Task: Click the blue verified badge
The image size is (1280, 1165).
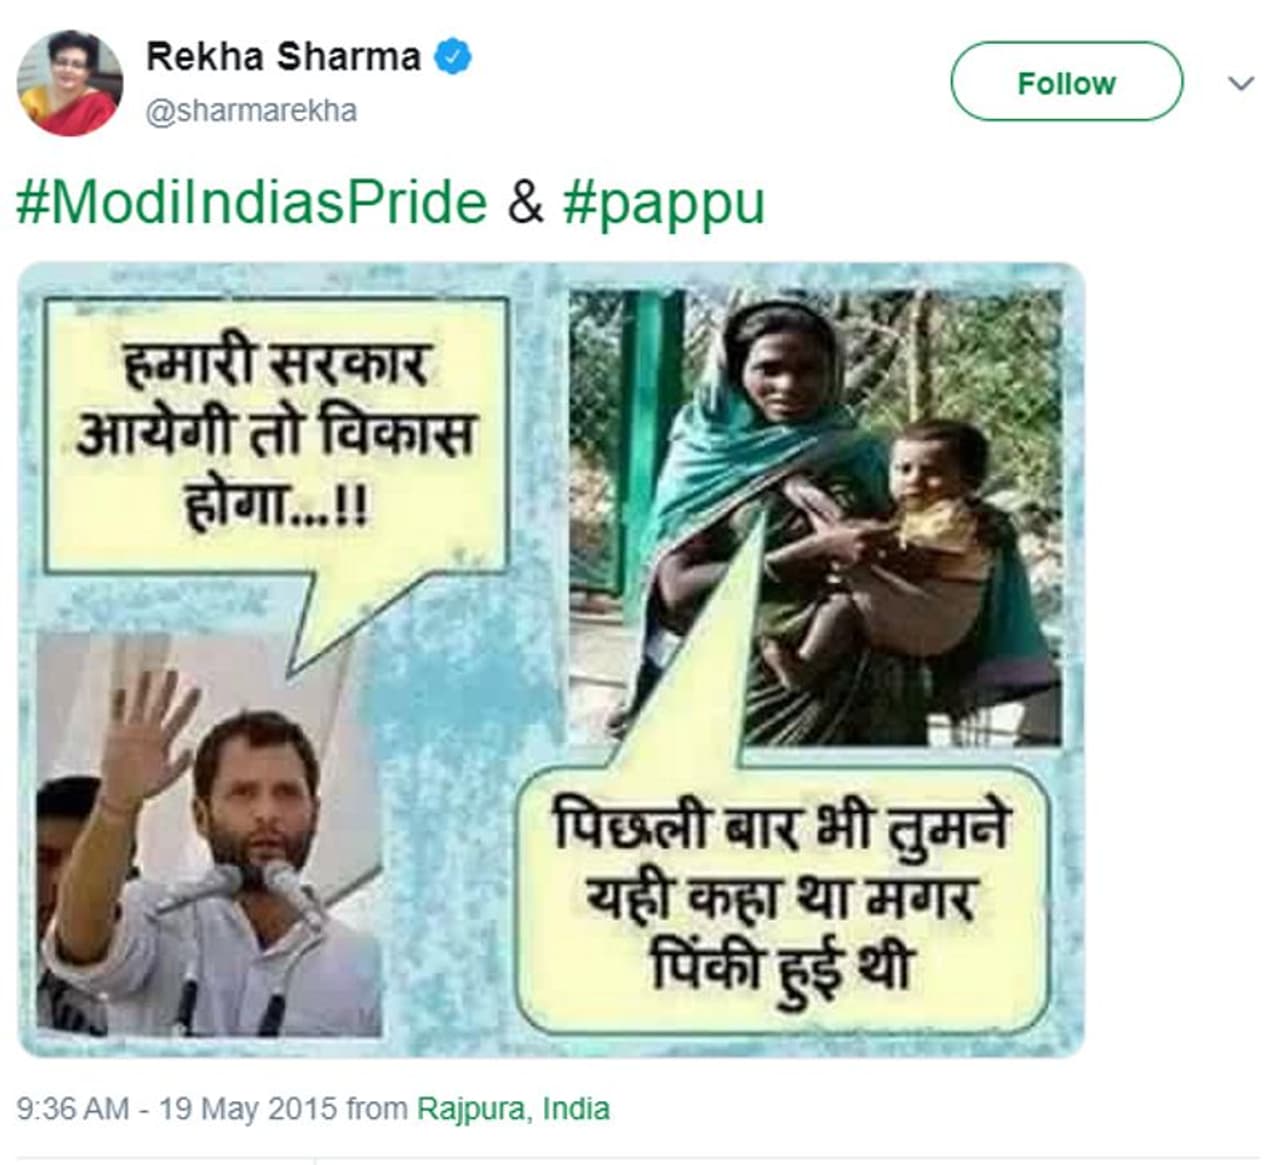Action: tap(453, 57)
